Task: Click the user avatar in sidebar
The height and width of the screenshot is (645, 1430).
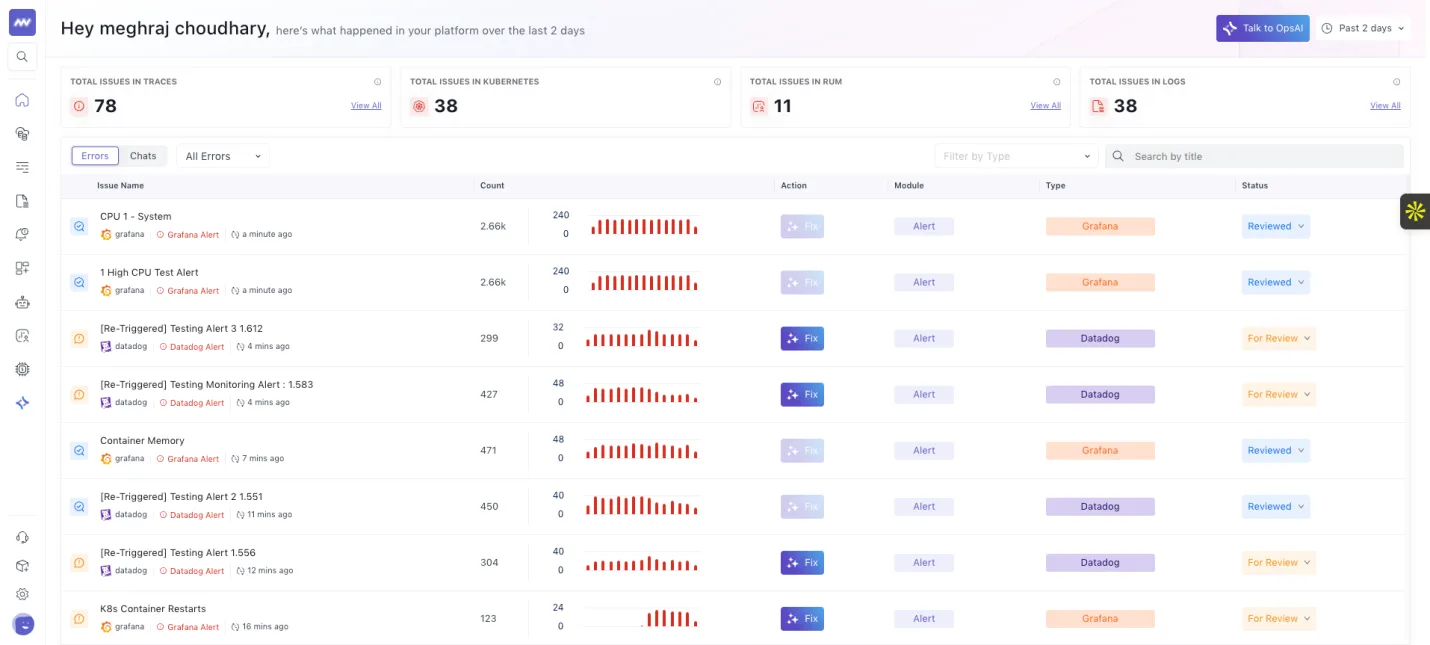Action: point(23,624)
